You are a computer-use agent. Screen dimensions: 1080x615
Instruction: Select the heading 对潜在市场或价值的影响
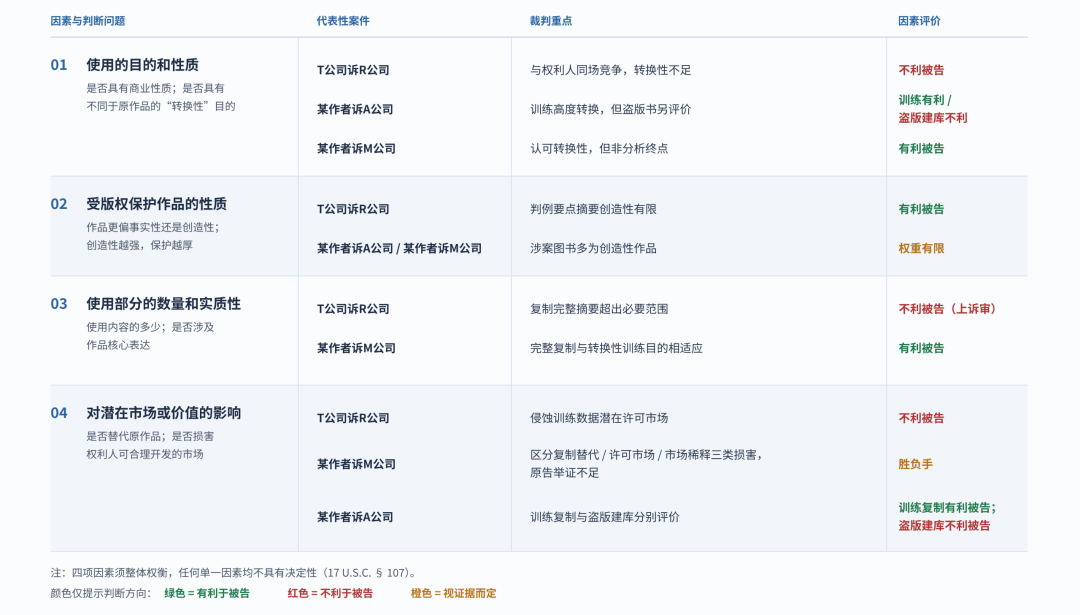(x=163, y=413)
